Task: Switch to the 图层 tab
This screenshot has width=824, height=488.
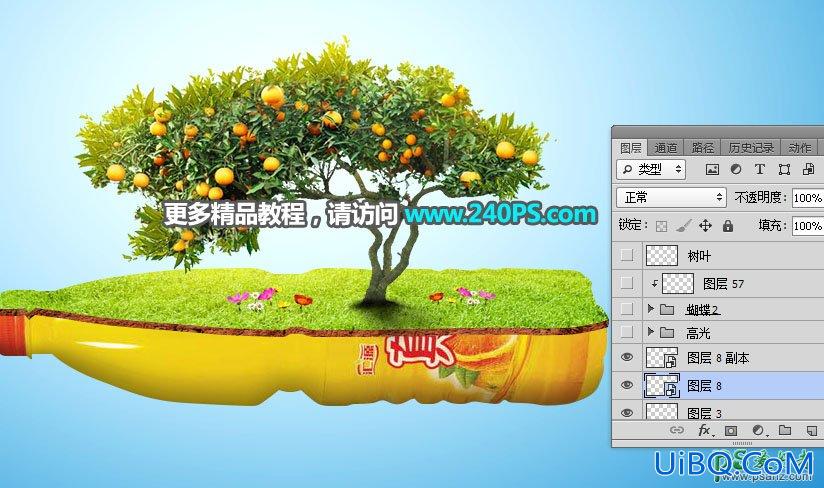Action: tap(631, 148)
